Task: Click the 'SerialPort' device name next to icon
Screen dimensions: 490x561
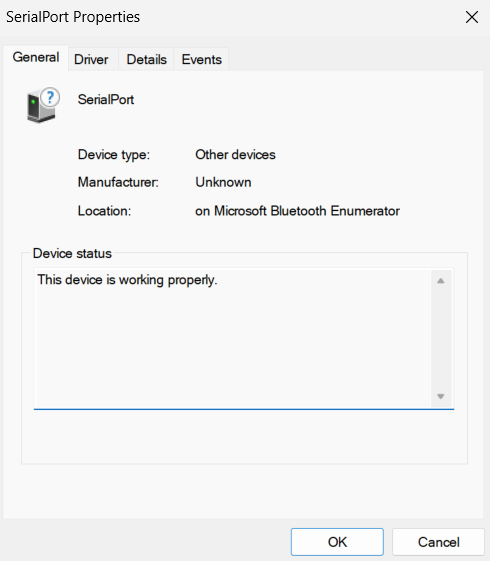Action: [x=106, y=99]
